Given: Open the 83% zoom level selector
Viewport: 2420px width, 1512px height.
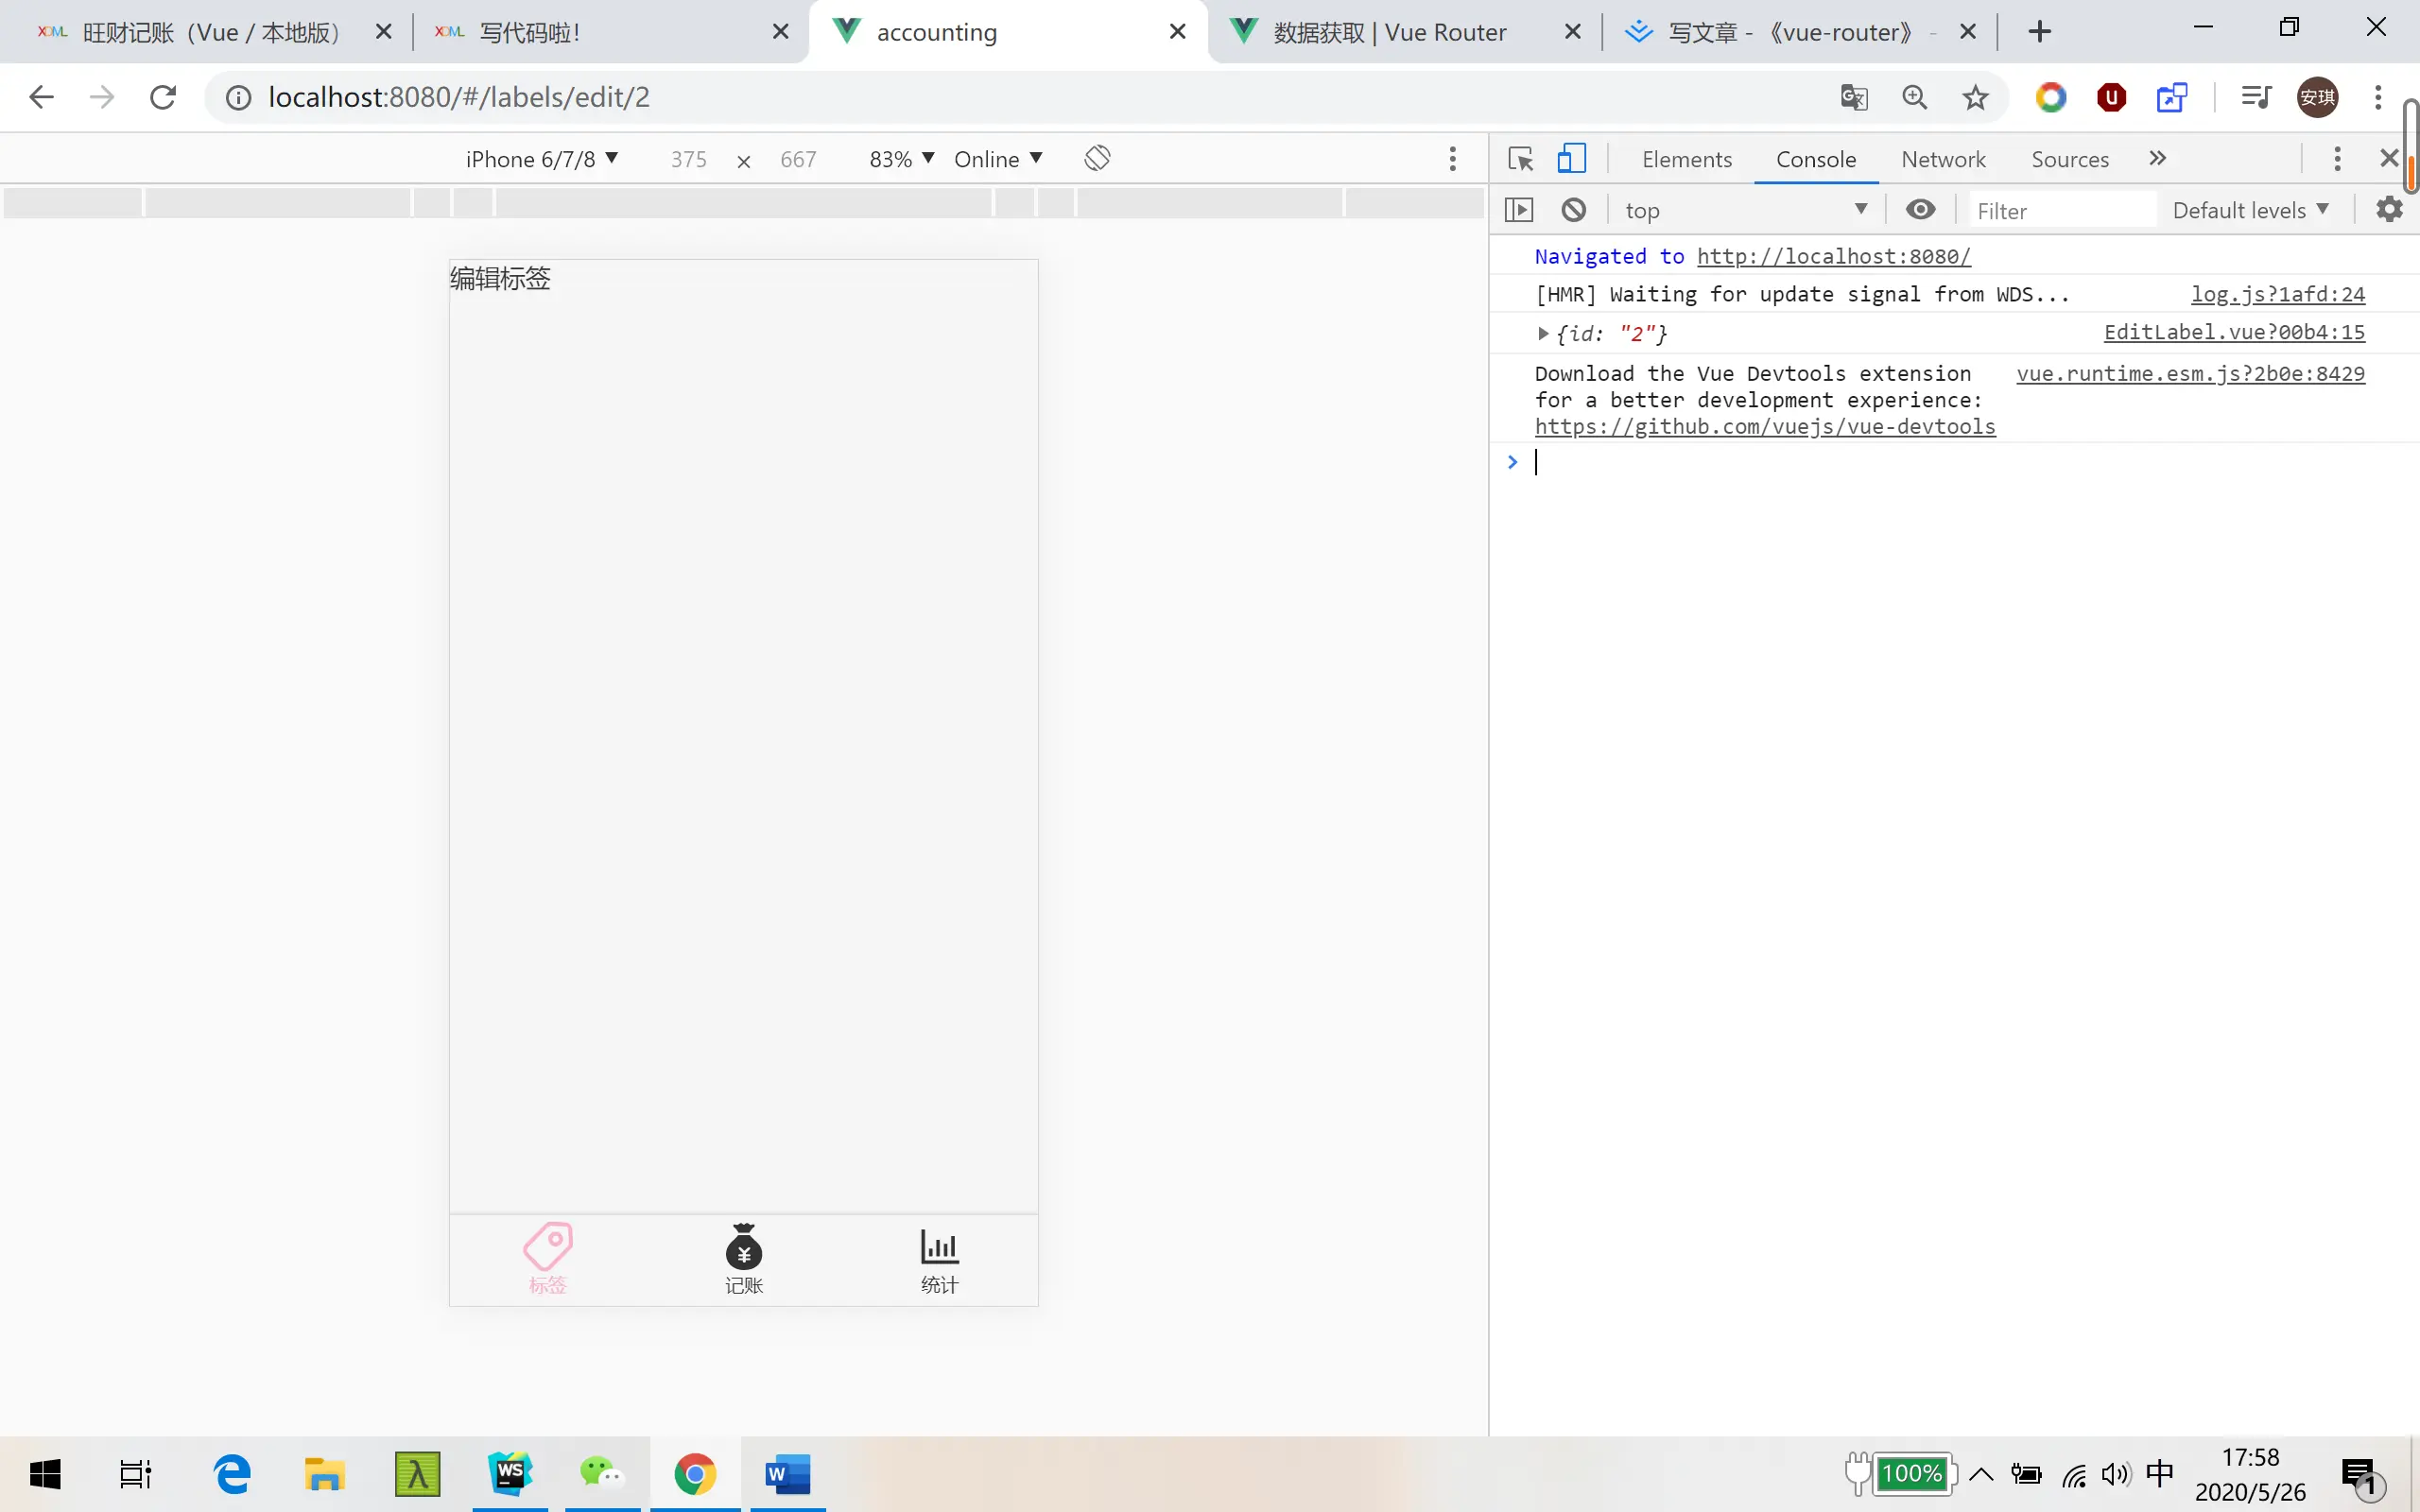Looking at the screenshot, I should coord(901,159).
